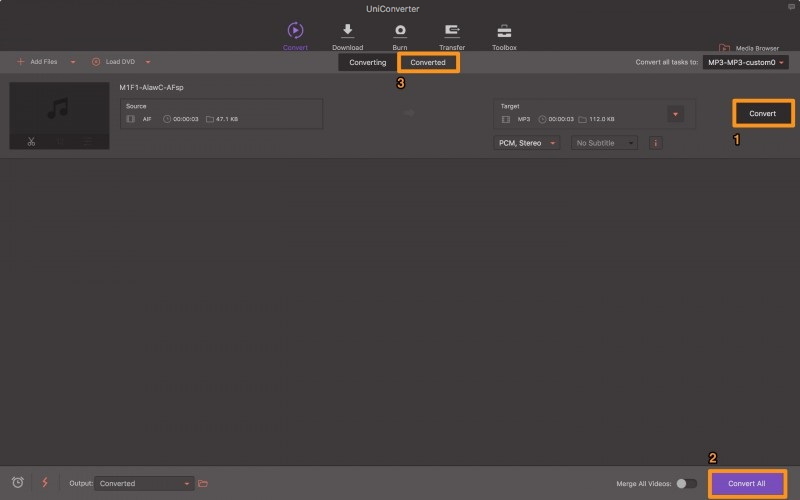Viewport: 800px width, 500px height.
Task: Open the PCM, Stereo audio dropdown
Action: [527, 143]
